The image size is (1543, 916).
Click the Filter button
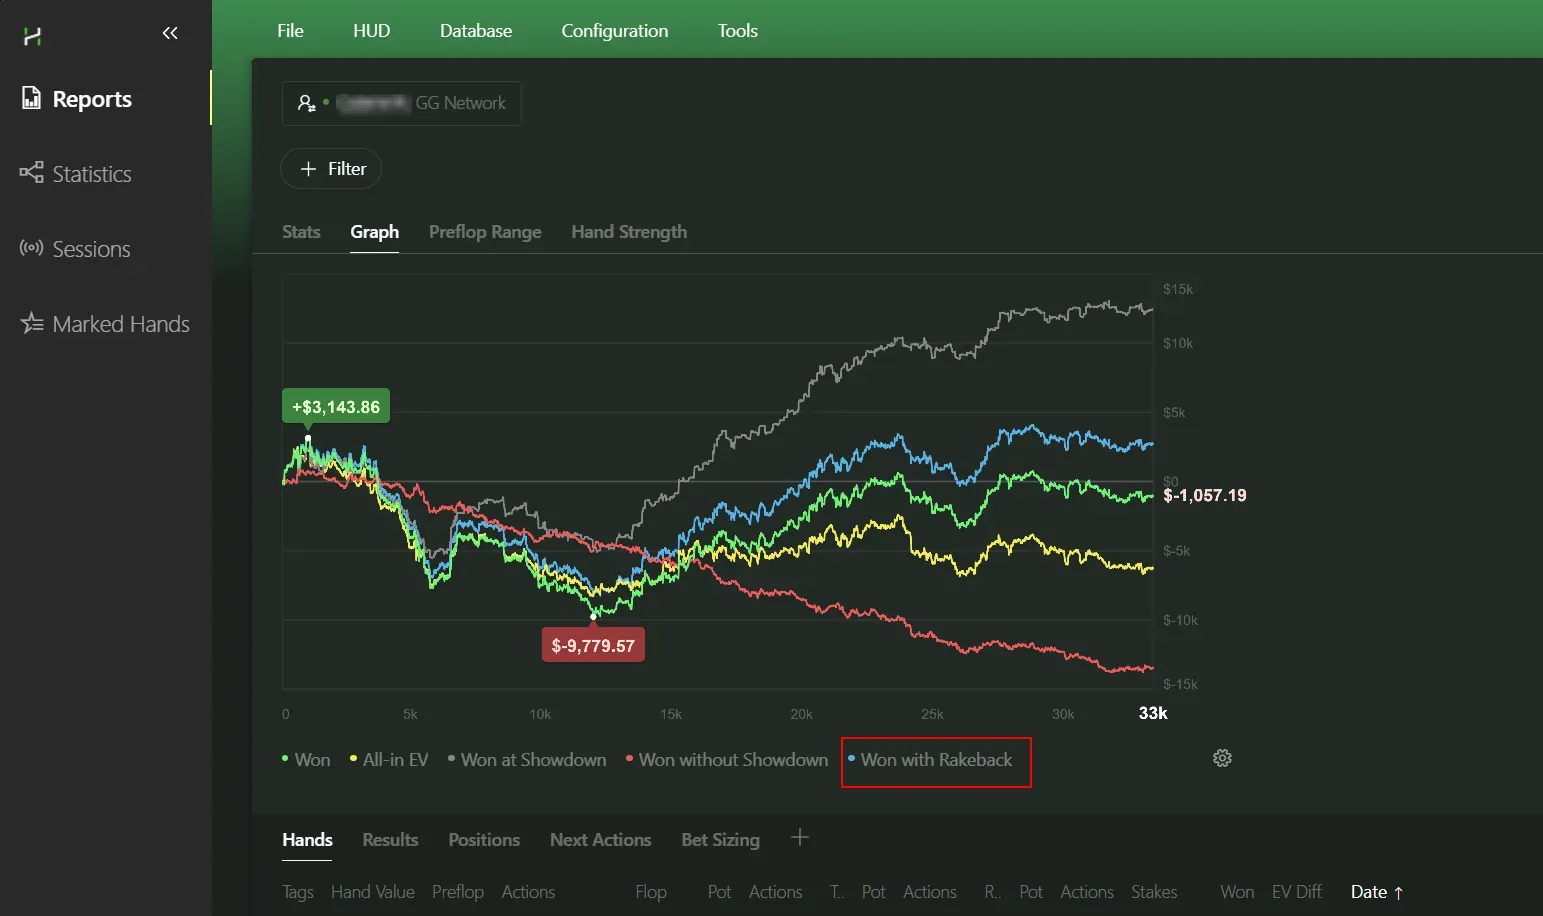tap(331, 169)
